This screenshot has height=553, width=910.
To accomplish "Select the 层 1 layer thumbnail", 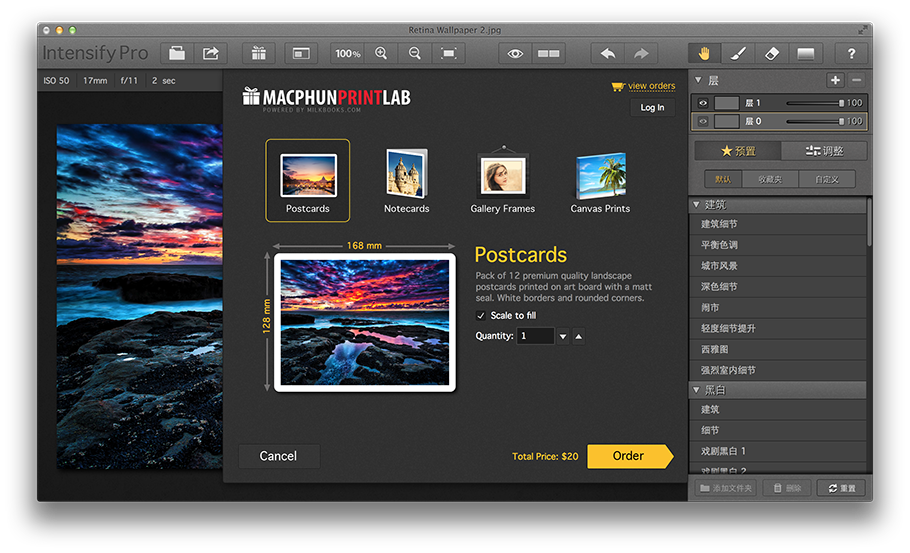I will point(726,103).
